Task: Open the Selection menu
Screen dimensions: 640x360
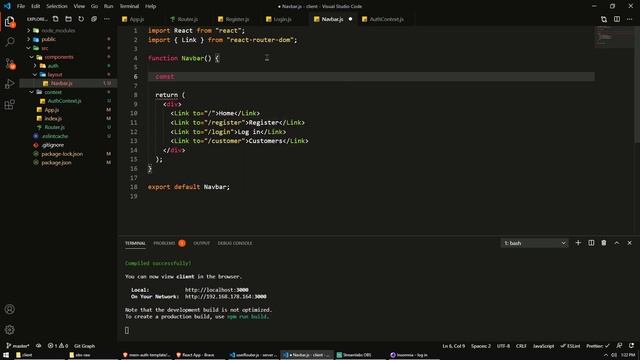Action: 57,6
